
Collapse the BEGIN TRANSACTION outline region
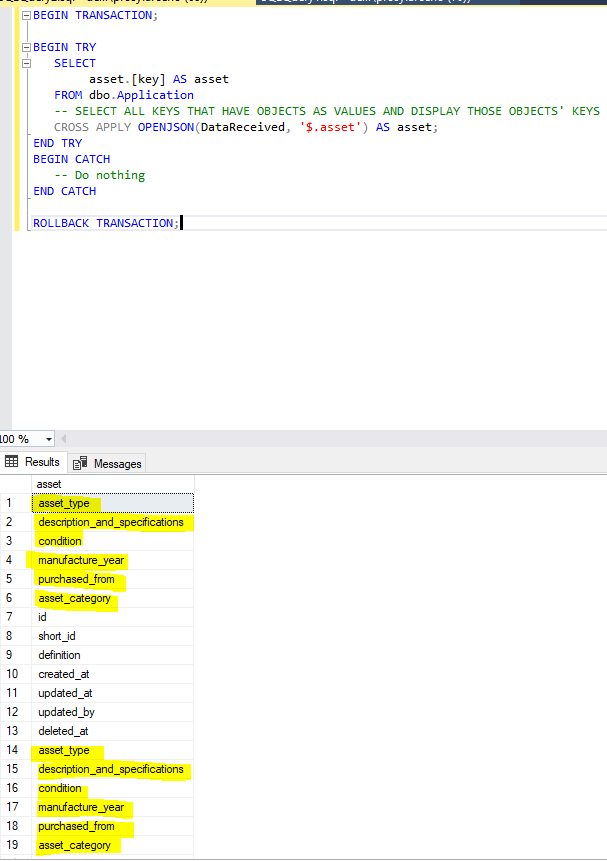click(26, 15)
